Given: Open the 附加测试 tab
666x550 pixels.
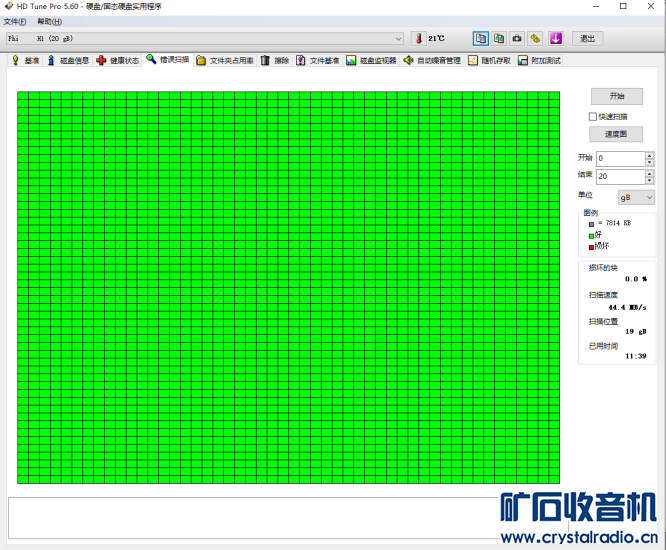Looking at the screenshot, I should click(540, 60).
